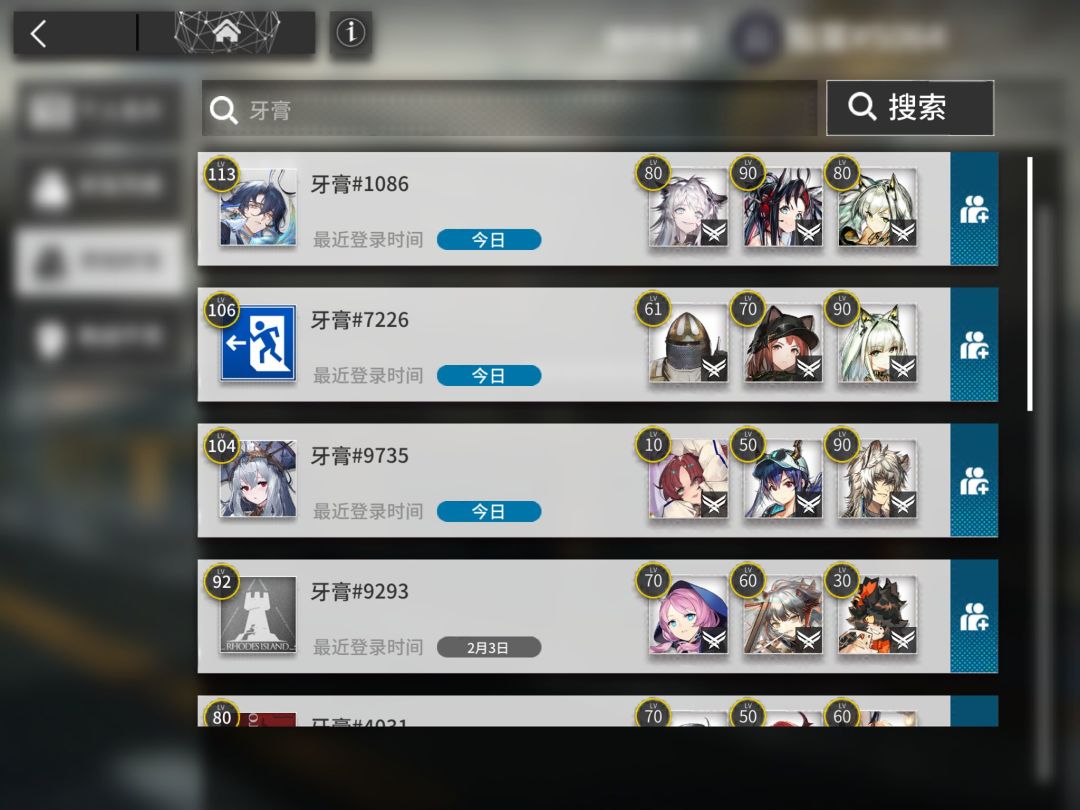View level 61 helmet support operator
1080x810 pixels.
tap(688, 342)
